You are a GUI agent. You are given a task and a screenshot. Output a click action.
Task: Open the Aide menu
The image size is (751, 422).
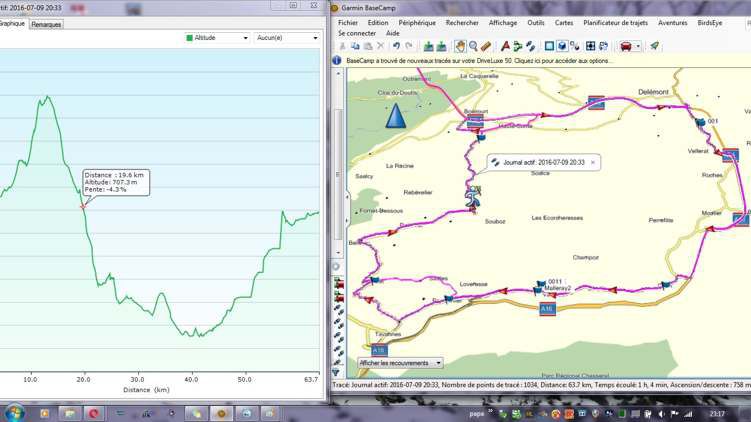[393, 33]
